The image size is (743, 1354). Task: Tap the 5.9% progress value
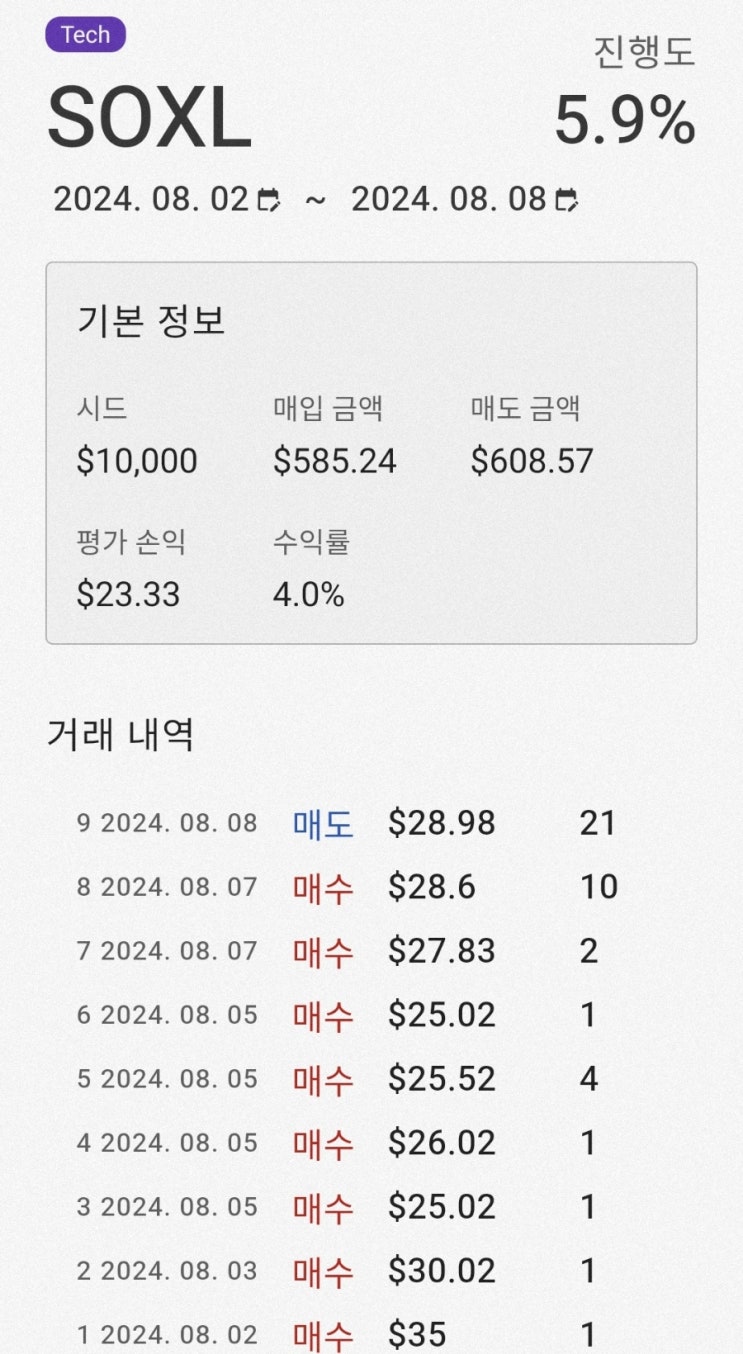pos(624,122)
